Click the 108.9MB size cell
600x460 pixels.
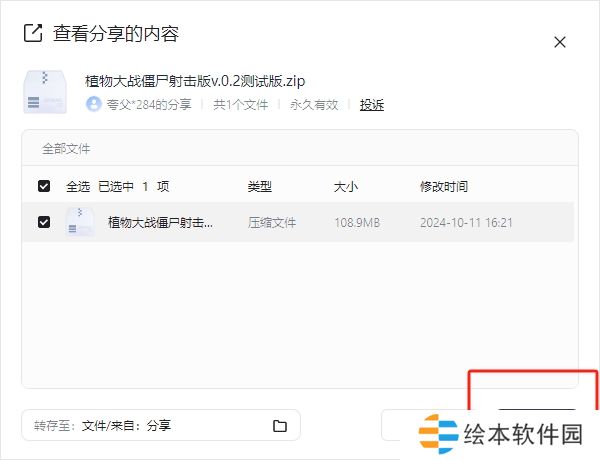357,222
